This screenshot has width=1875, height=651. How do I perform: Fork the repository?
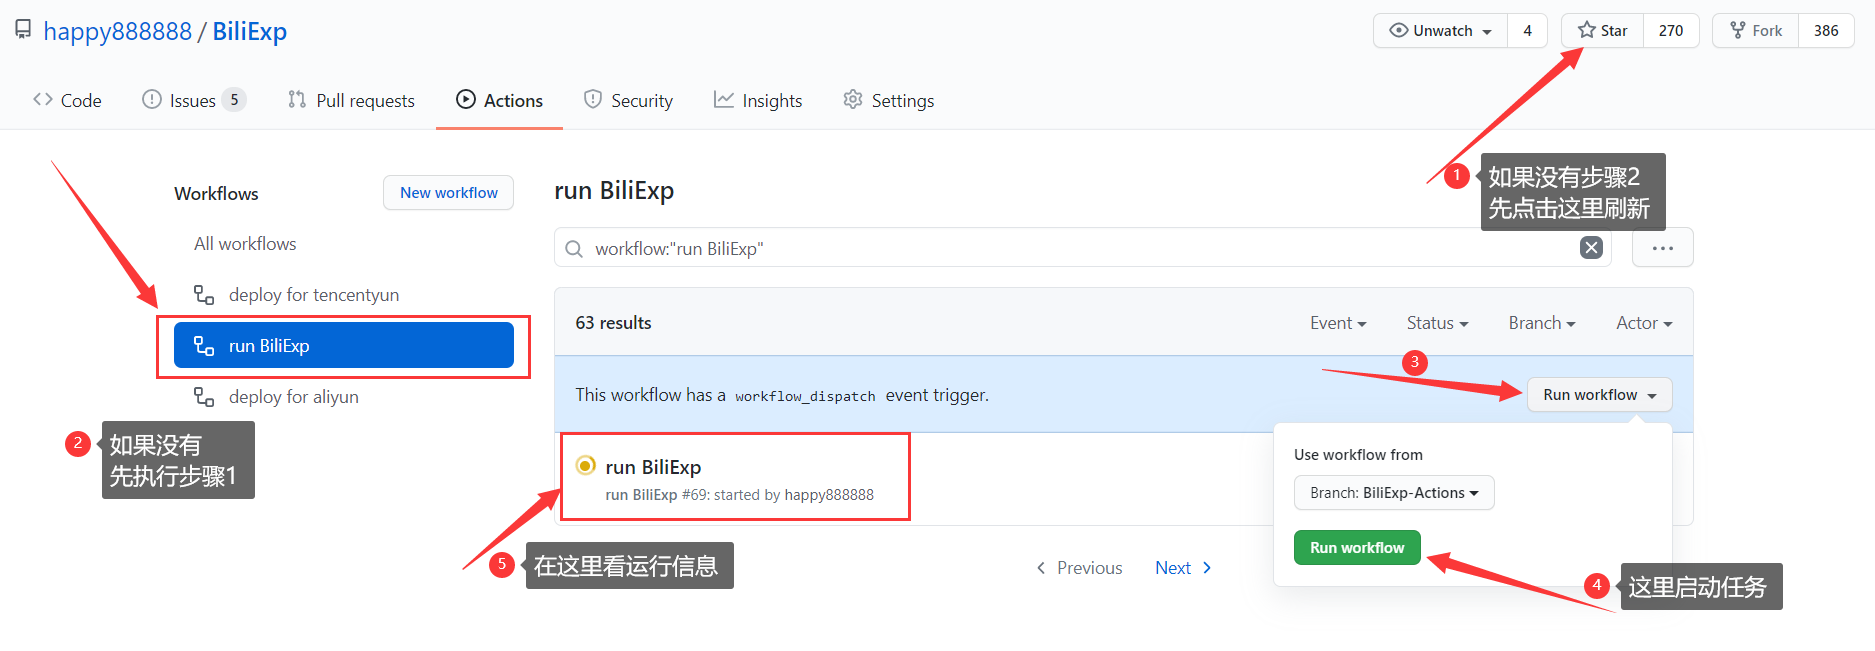click(1756, 31)
